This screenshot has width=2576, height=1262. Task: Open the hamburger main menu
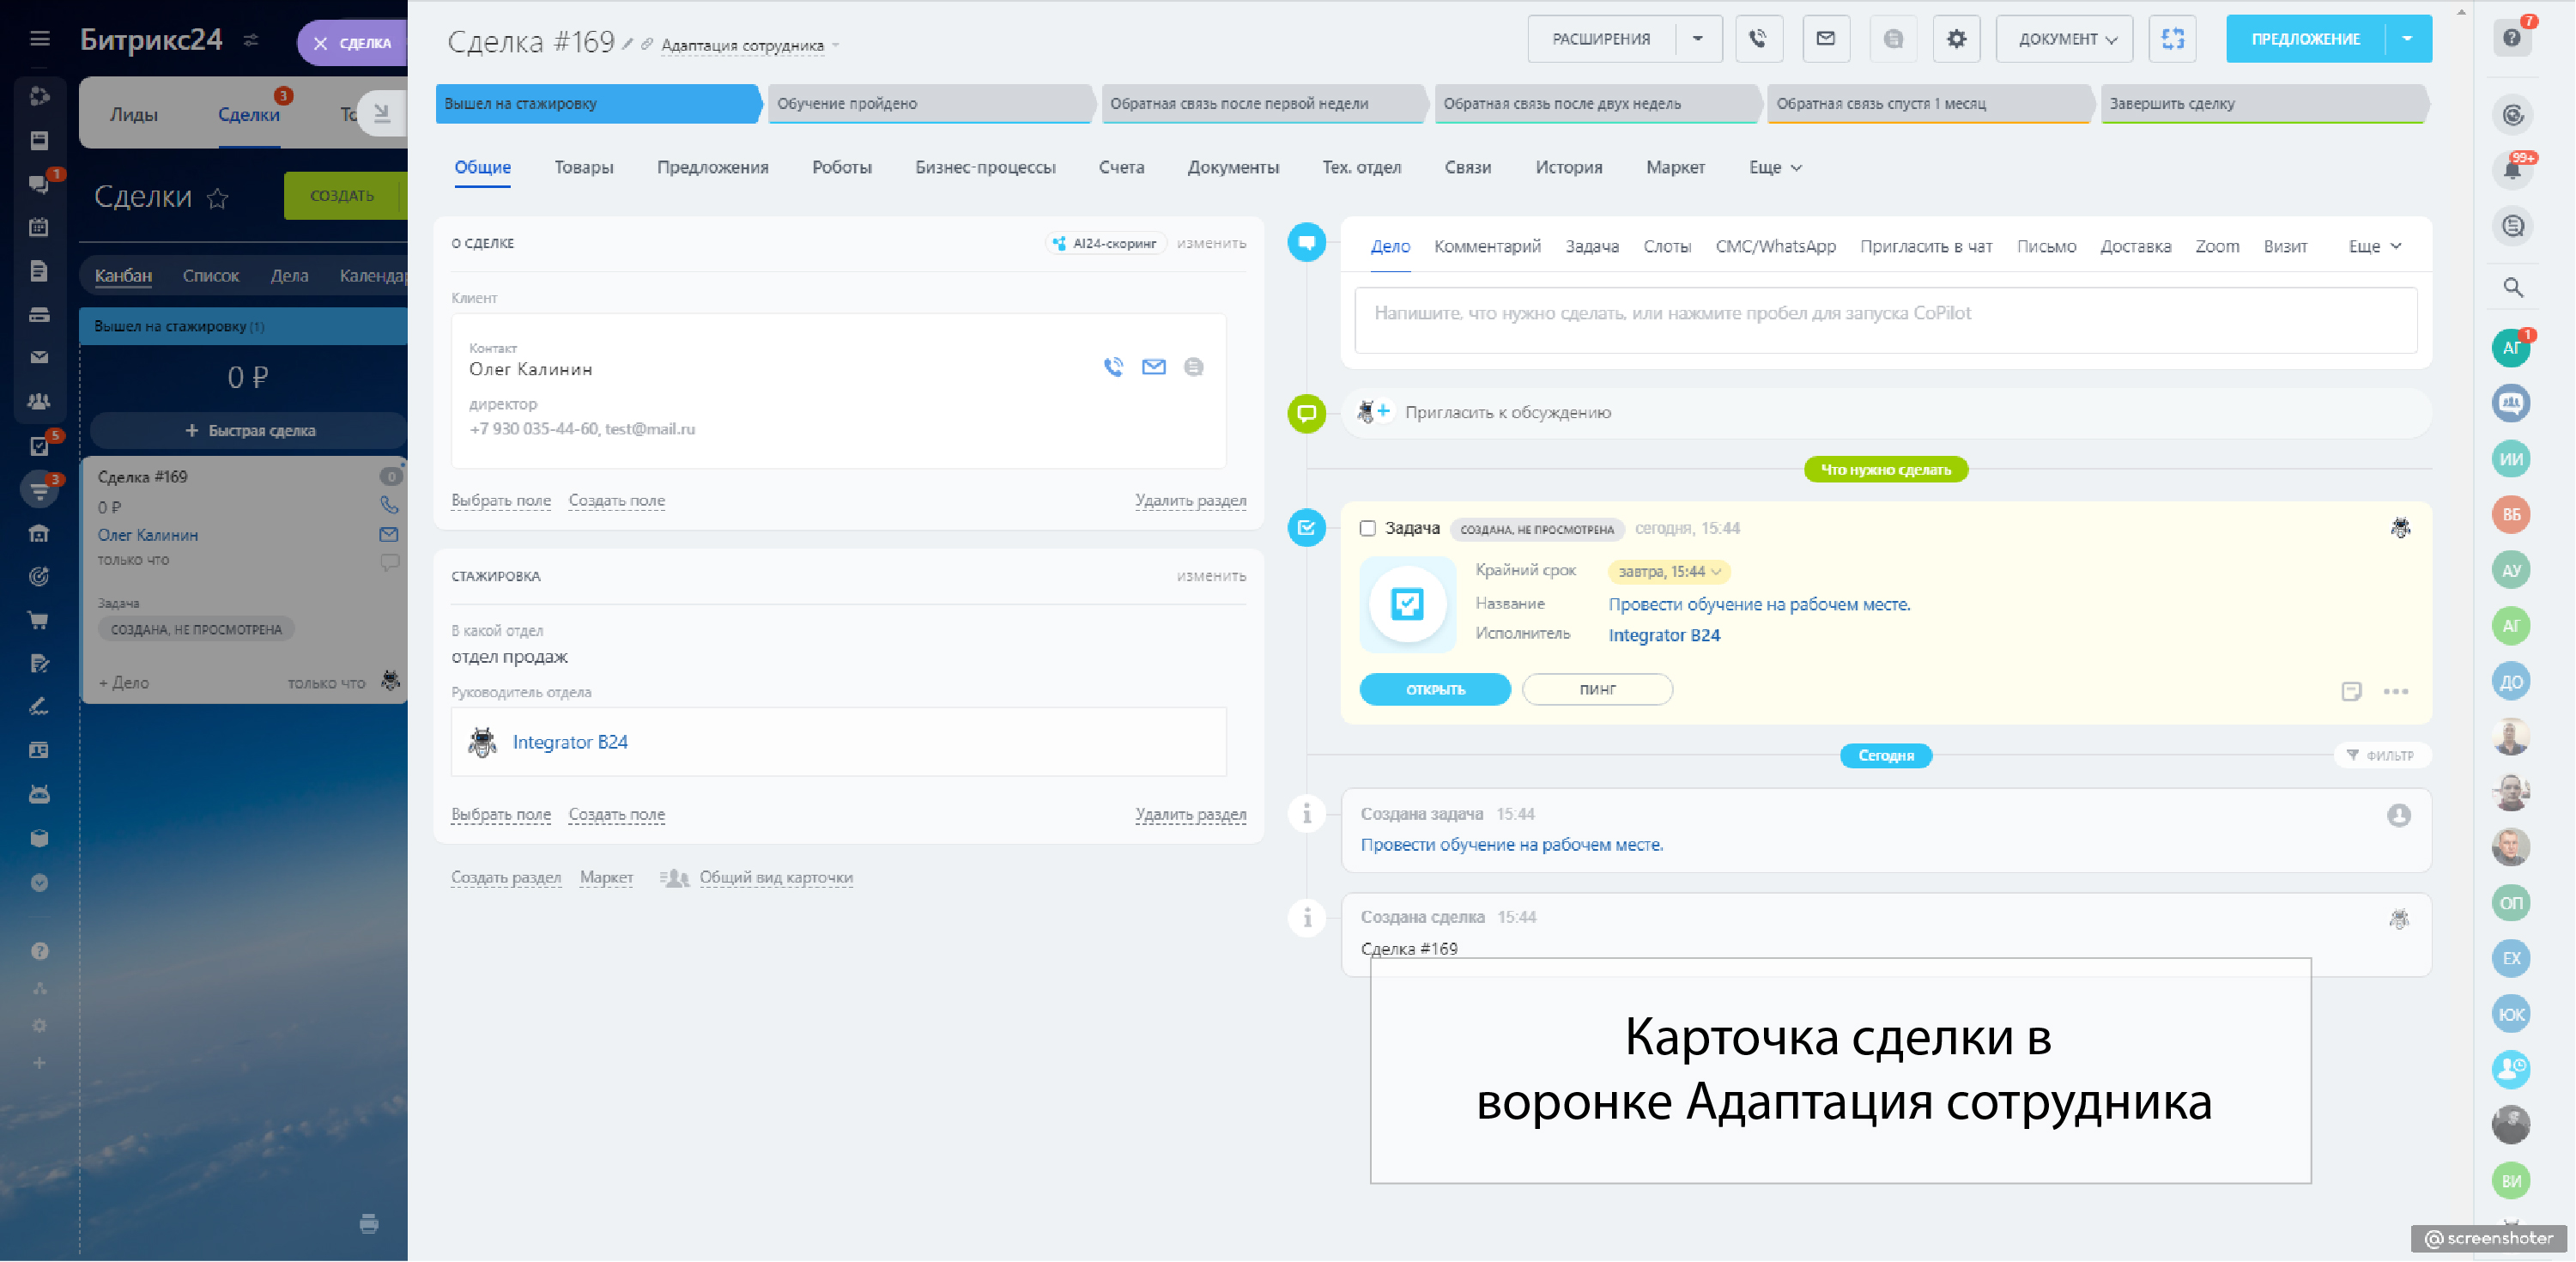click(x=40, y=39)
